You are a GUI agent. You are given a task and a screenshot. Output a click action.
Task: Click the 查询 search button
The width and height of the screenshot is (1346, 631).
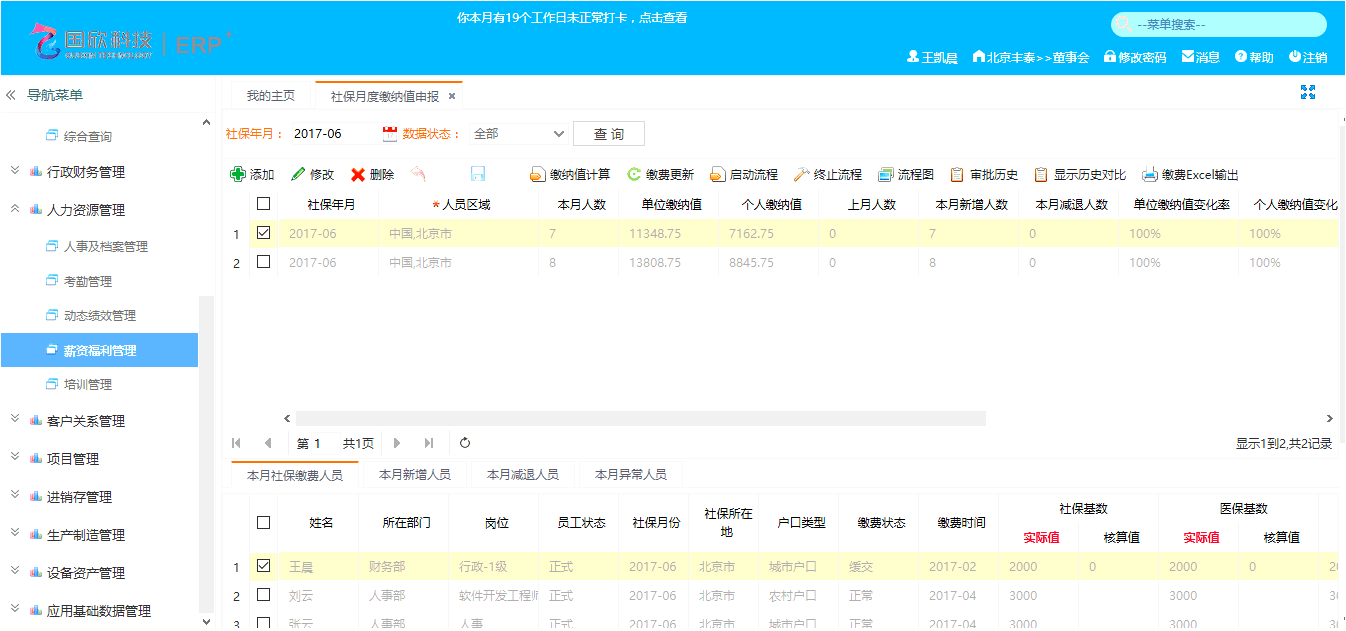(x=608, y=134)
